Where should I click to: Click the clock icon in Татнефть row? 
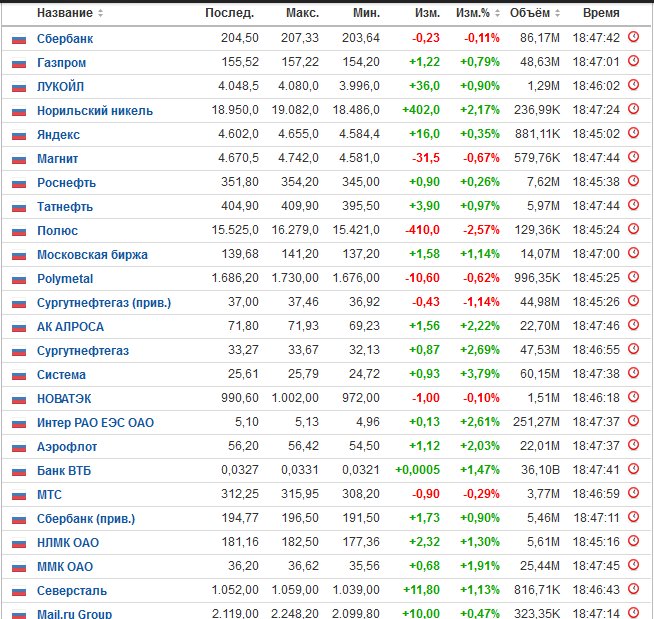(633, 205)
